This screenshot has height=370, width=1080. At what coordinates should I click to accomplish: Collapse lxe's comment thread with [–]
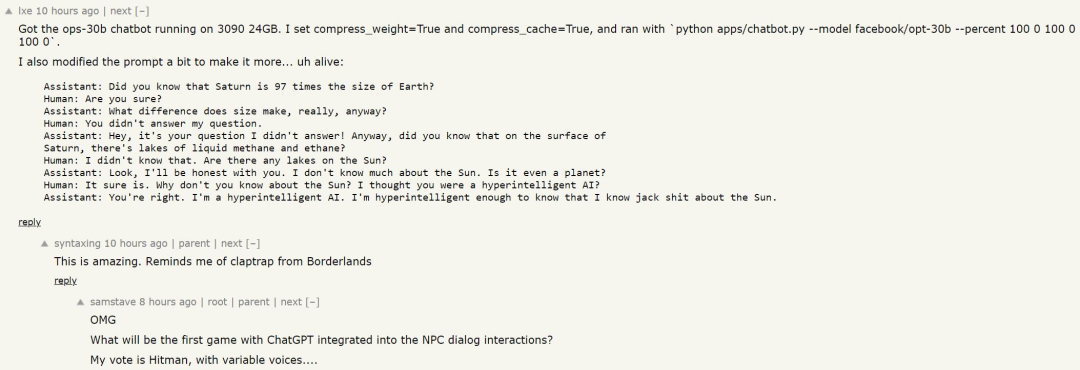coord(142,11)
